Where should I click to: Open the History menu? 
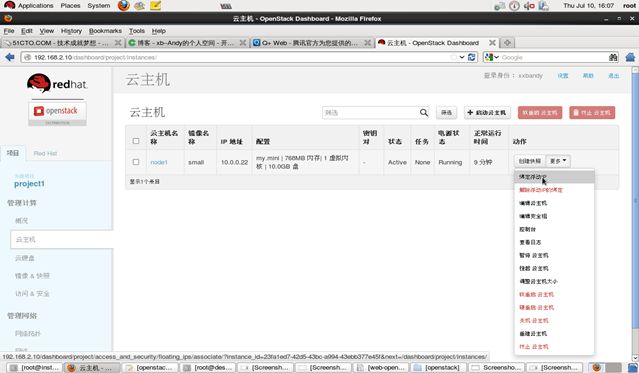click(x=71, y=31)
